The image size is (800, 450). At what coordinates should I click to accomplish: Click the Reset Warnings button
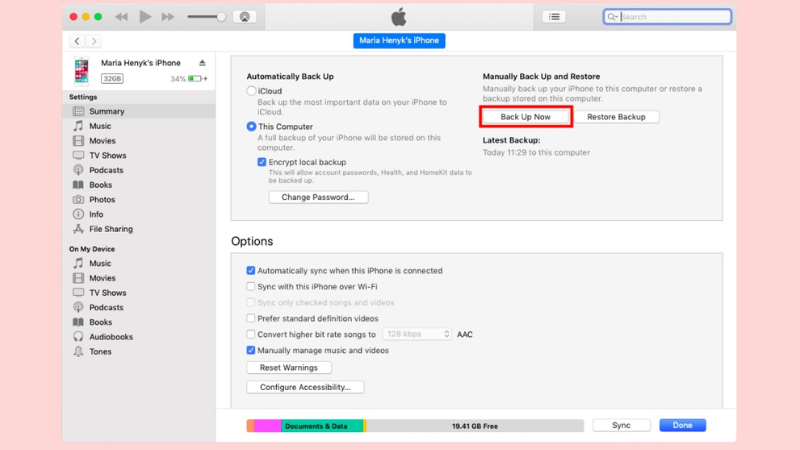[289, 368]
